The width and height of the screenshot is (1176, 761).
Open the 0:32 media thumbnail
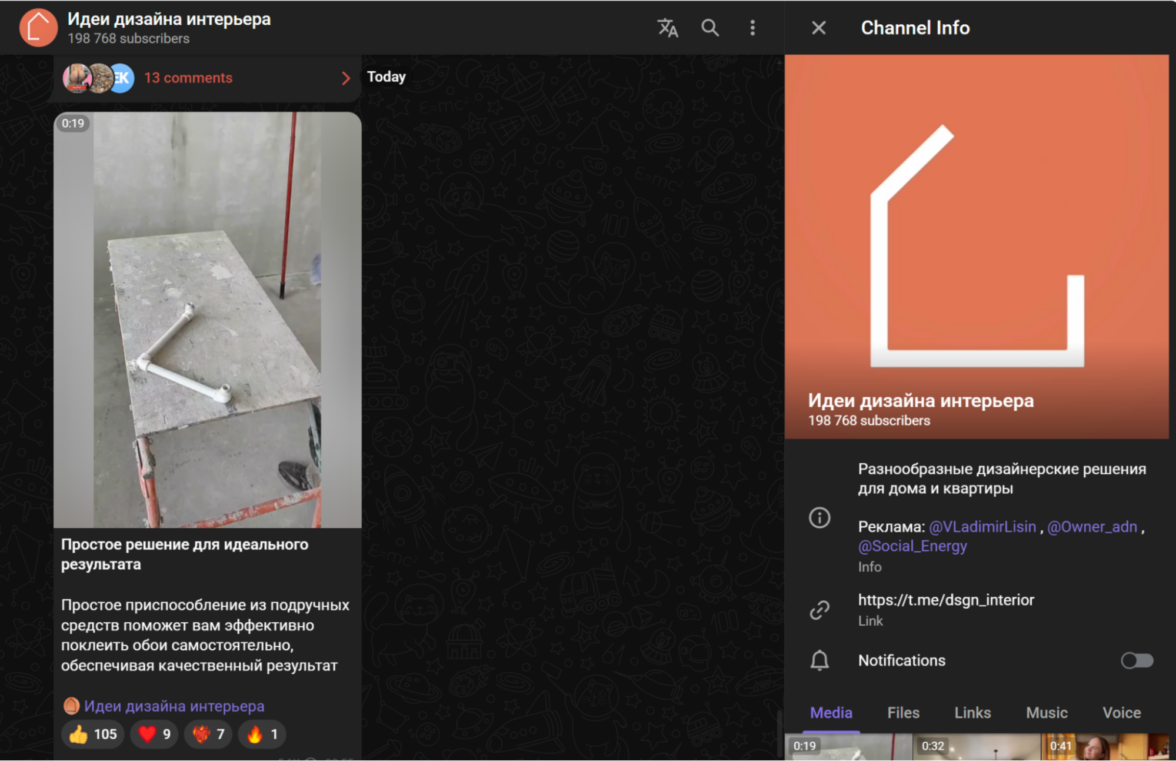coord(976,749)
